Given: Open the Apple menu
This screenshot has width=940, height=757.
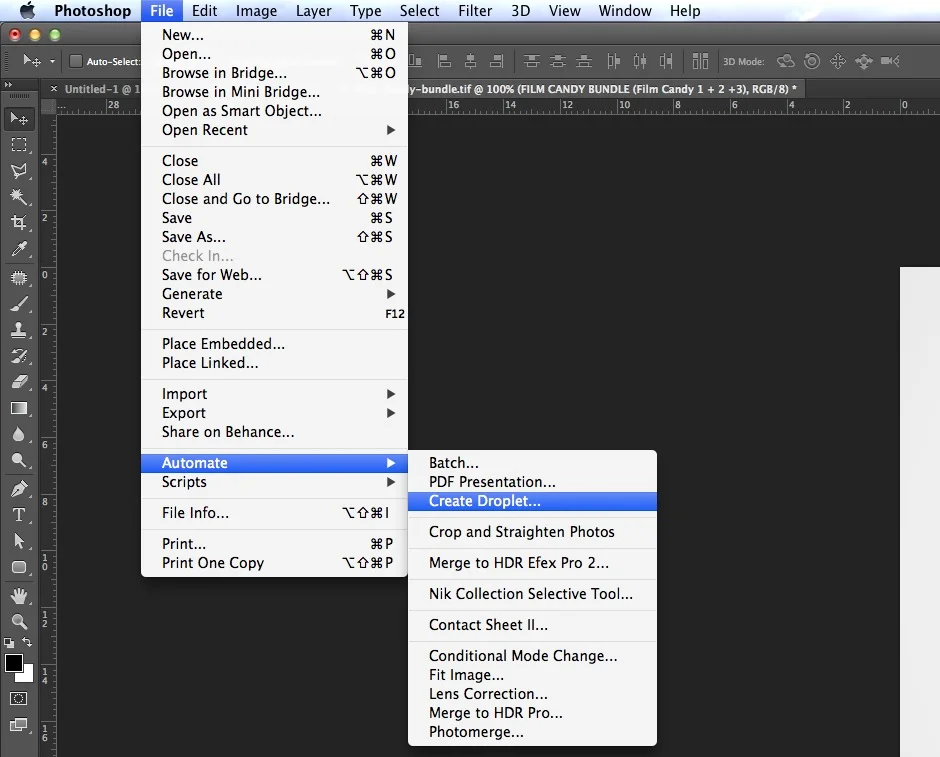Looking at the screenshot, I should 27,11.
